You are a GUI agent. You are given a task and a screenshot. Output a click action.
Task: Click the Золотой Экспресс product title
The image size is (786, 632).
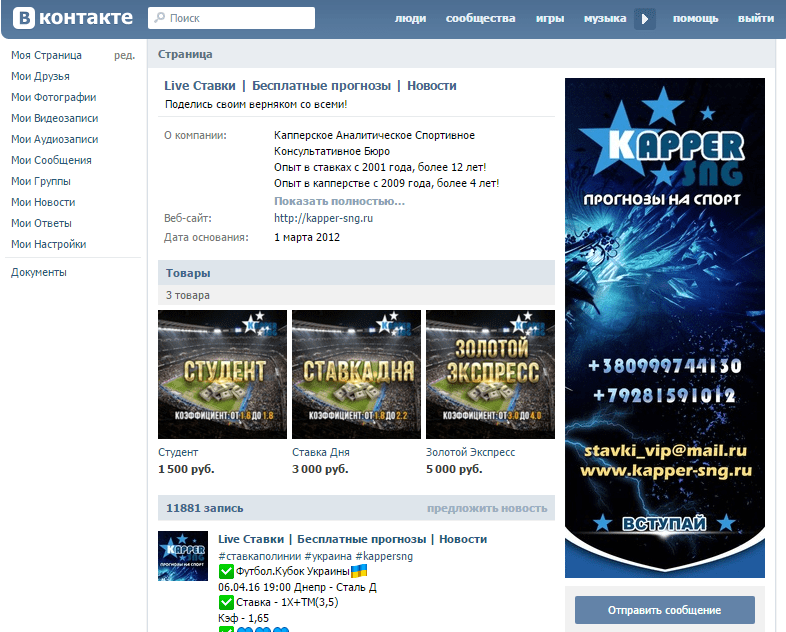[x=471, y=452]
